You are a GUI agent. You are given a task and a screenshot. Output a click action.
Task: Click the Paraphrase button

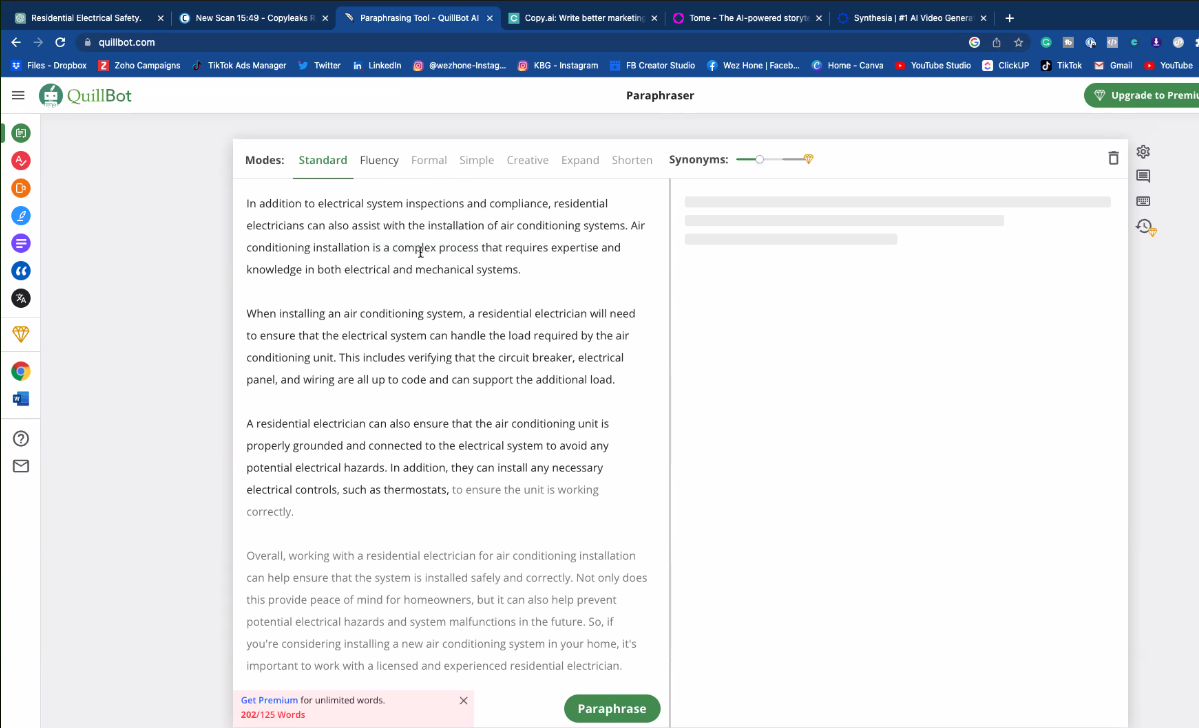click(x=611, y=708)
